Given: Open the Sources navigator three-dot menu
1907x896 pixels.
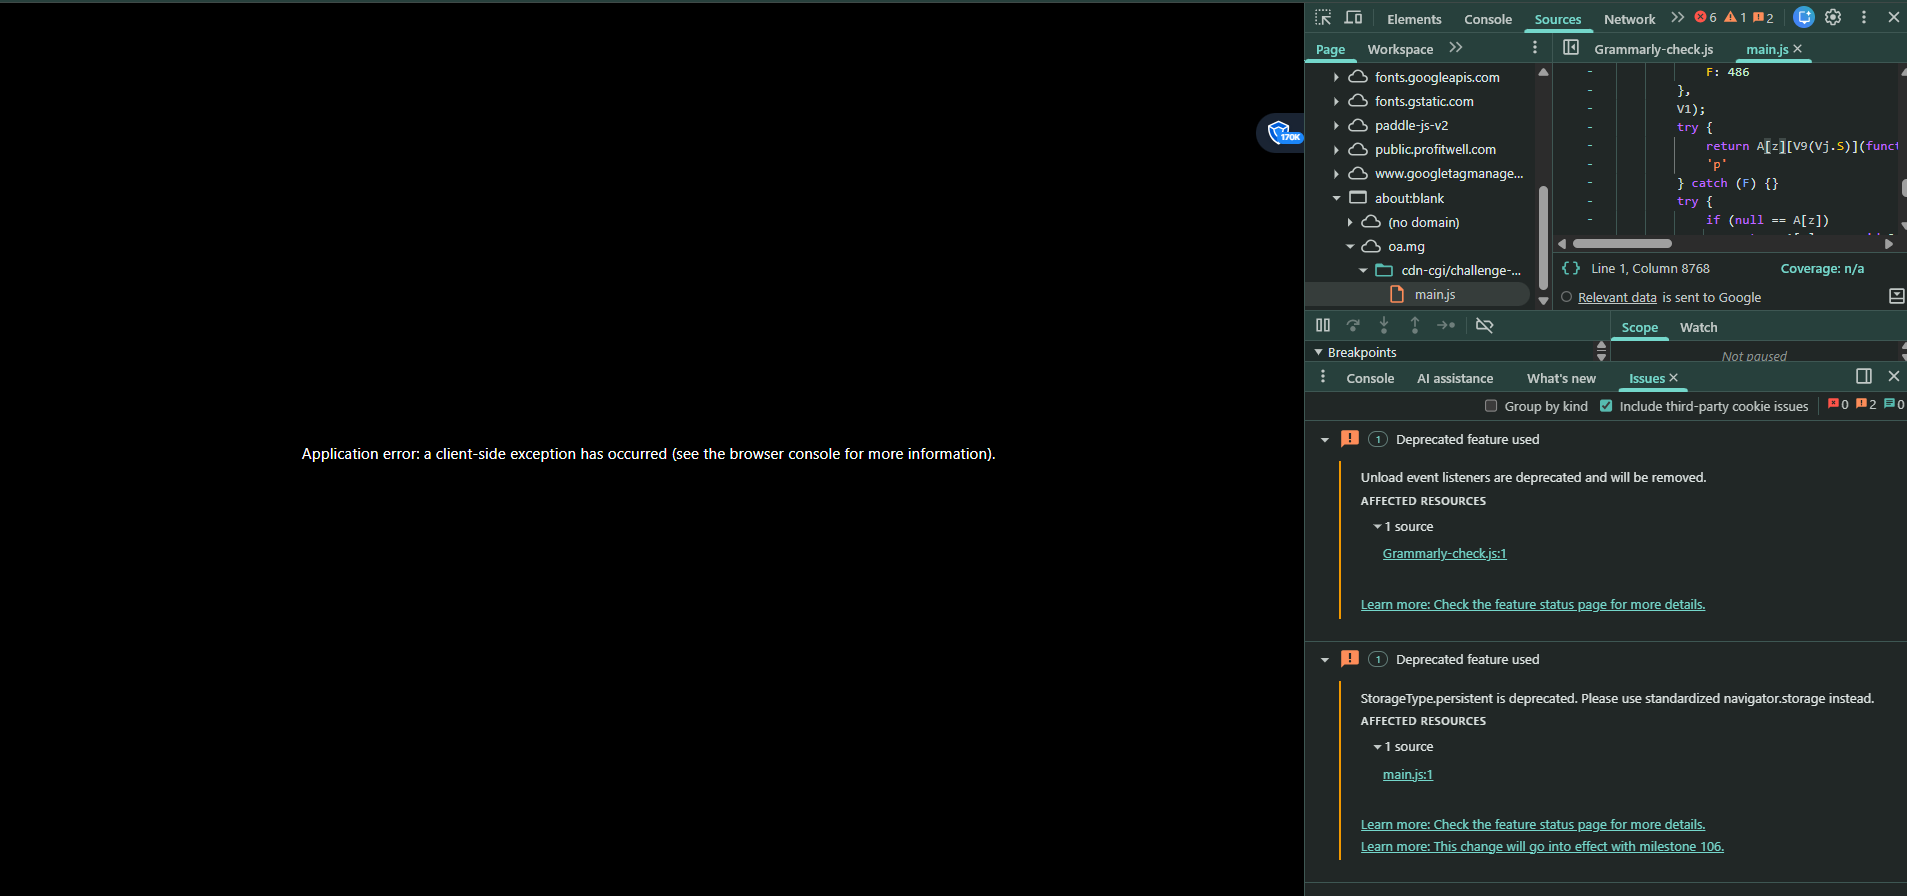Looking at the screenshot, I should coord(1535,48).
